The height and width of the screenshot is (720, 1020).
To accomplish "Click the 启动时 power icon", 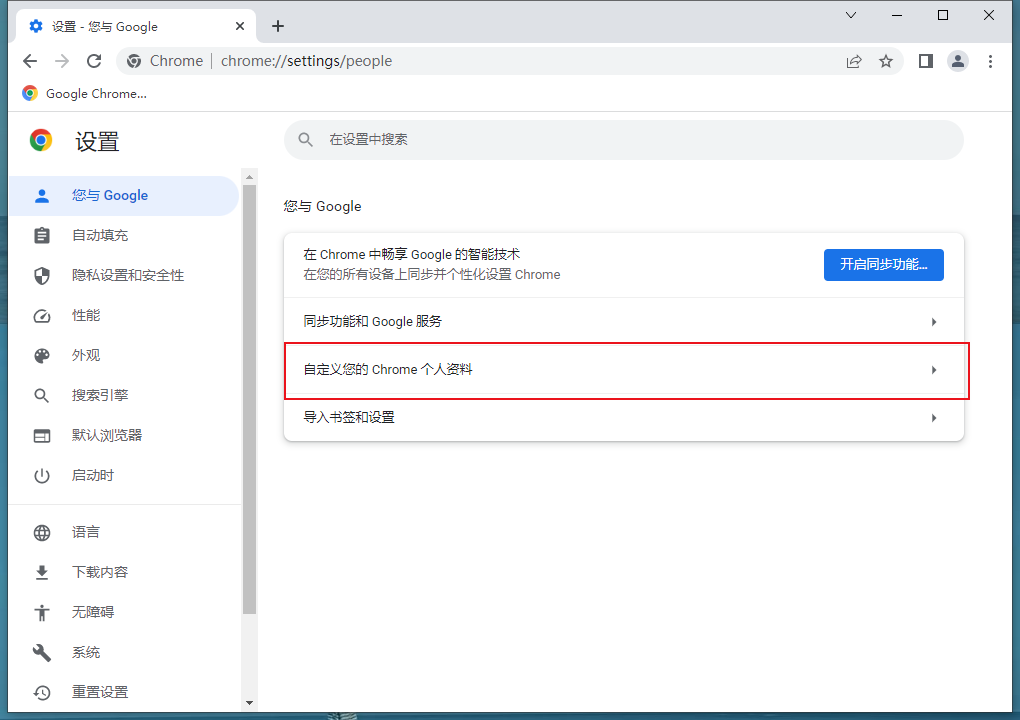I will 41,475.
